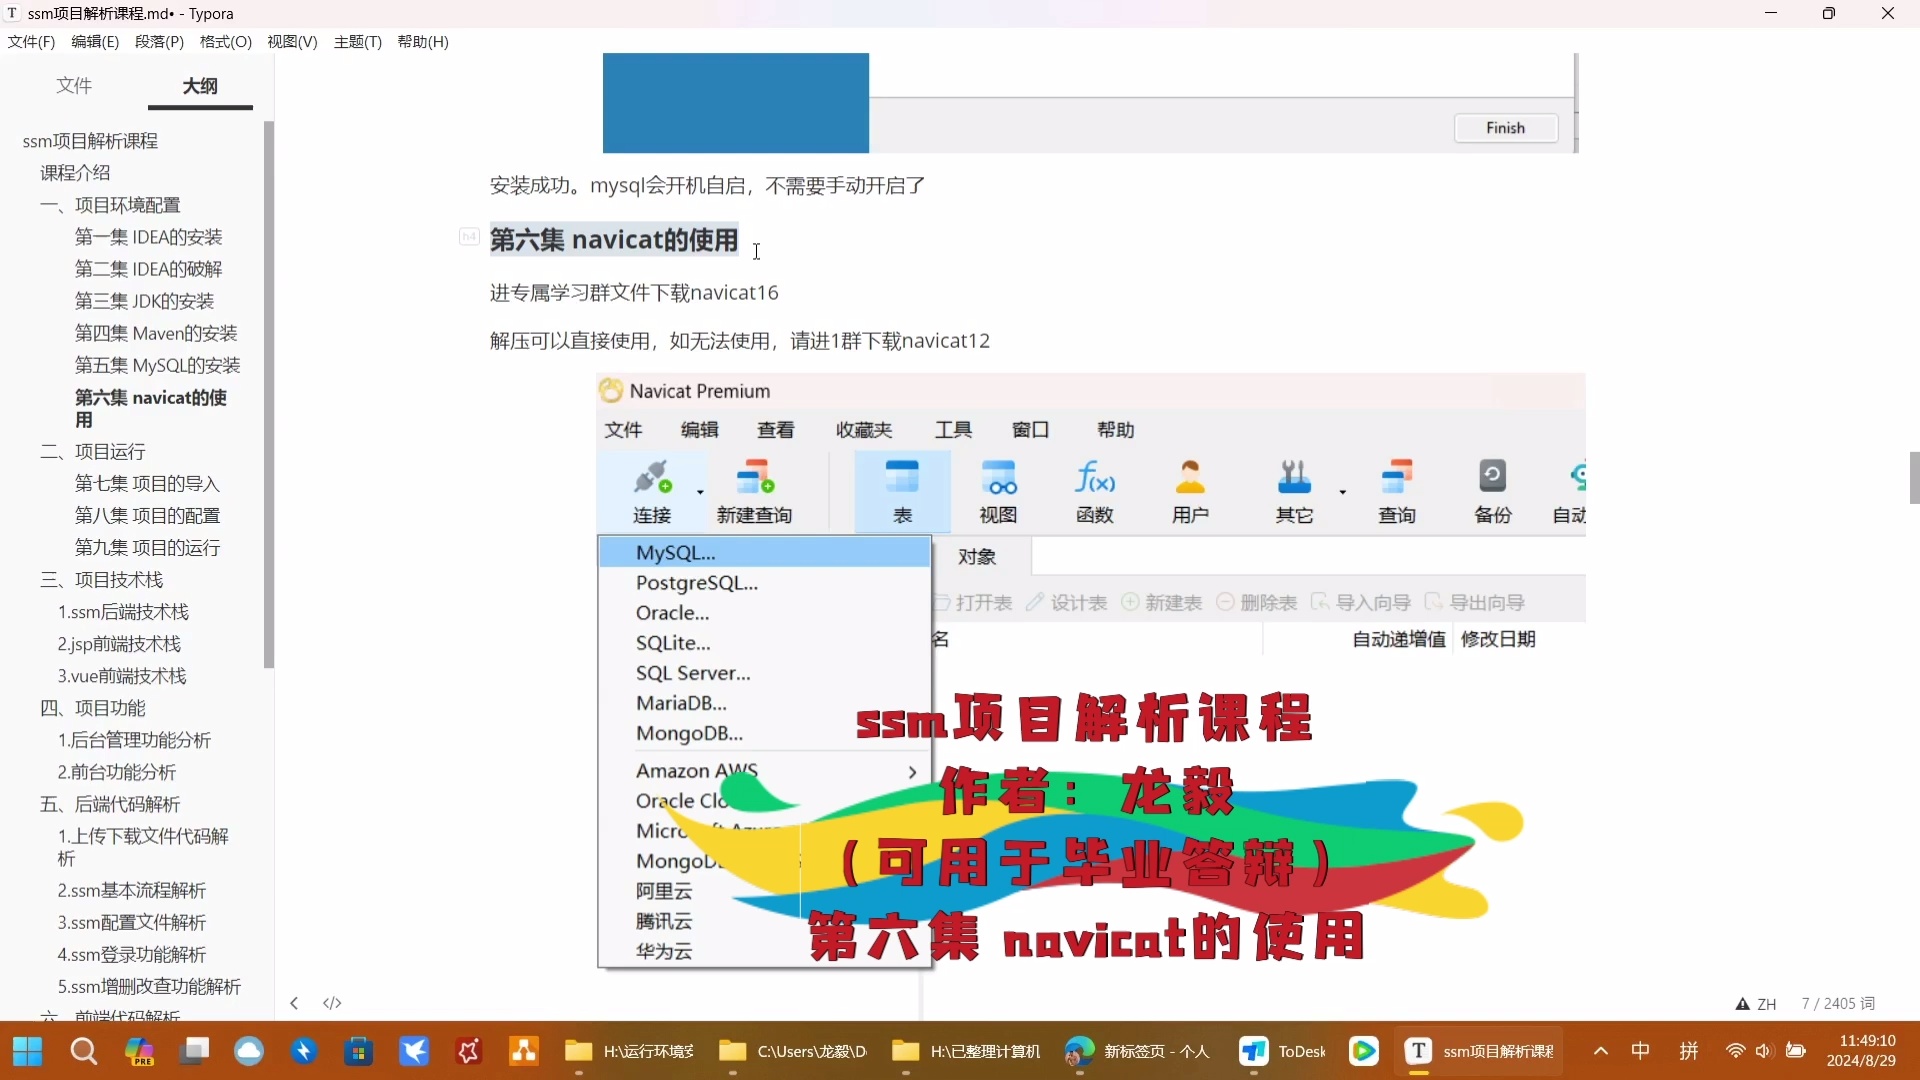Click the 设计表 design table button

1066,603
